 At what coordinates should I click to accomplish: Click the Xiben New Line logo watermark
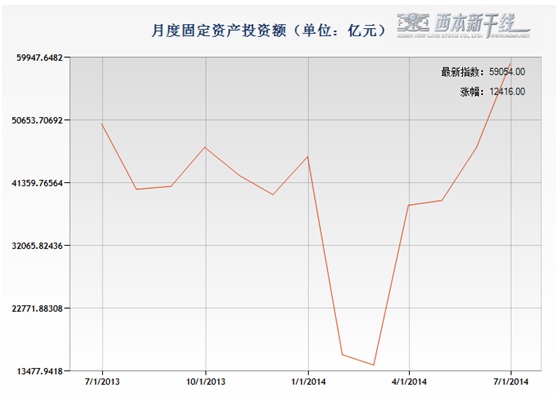click(x=463, y=26)
